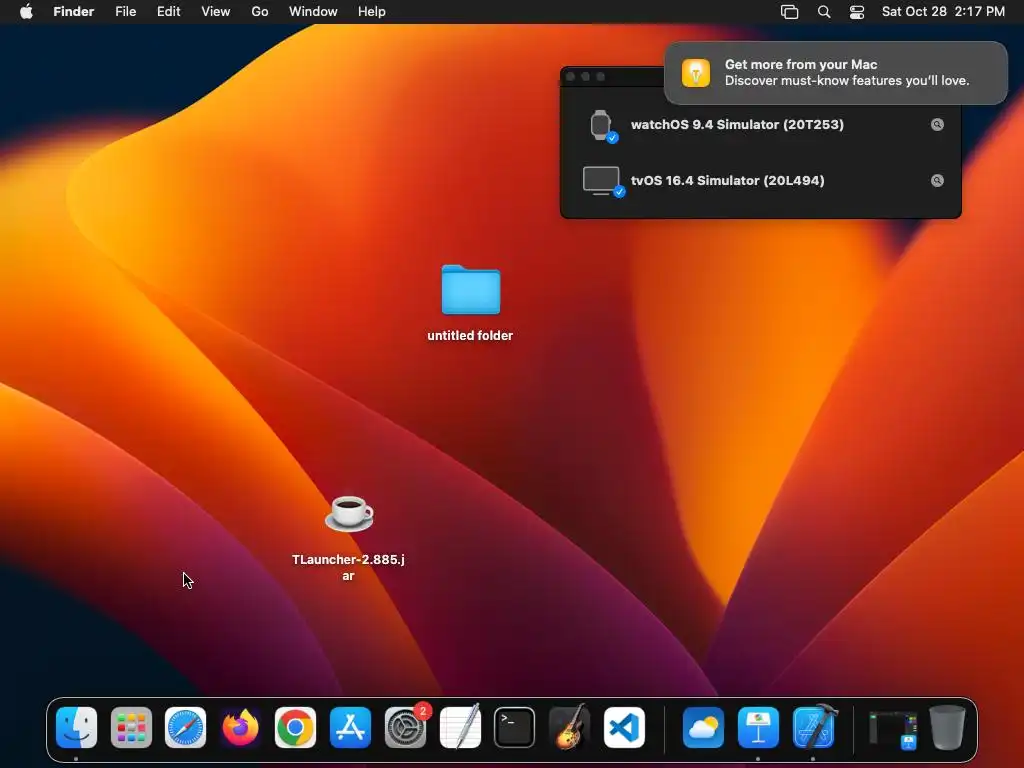Select the tvOS 16.4 Simulator row
Screen dimensions: 1024x768
(x=761, y=181)
